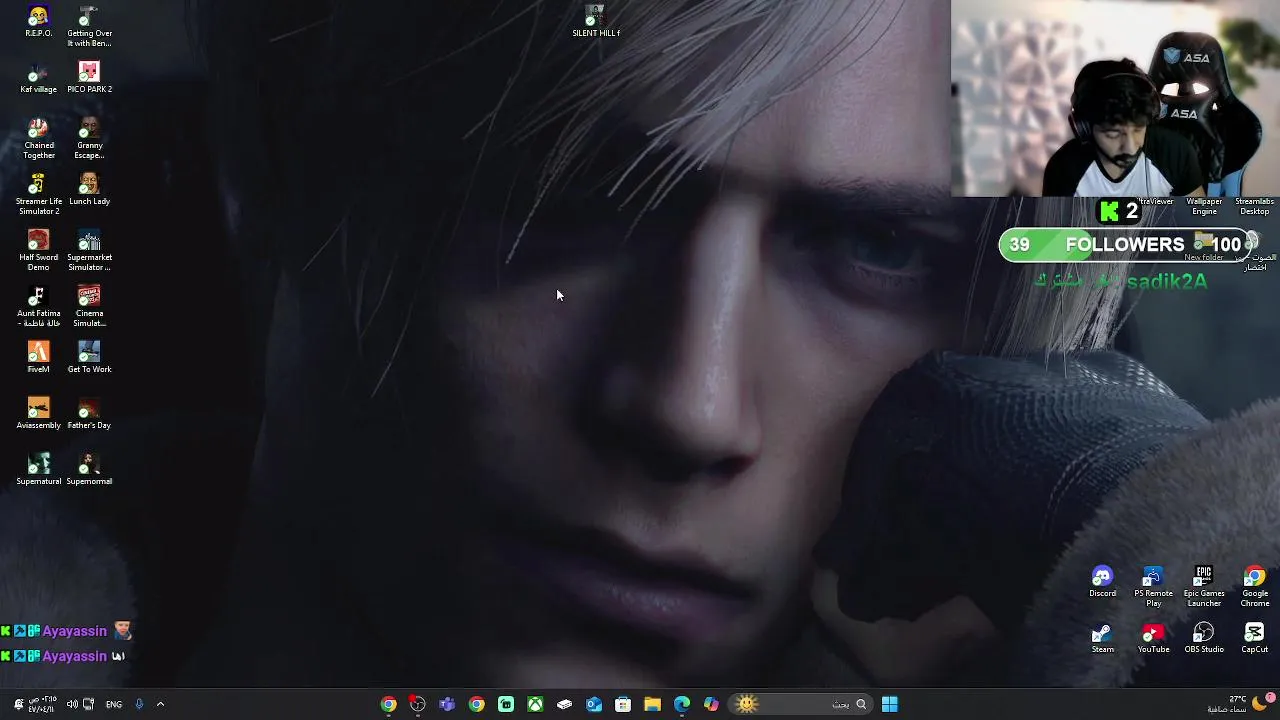Open volume control in system tray
The image size is (1280, 720).
72,704
